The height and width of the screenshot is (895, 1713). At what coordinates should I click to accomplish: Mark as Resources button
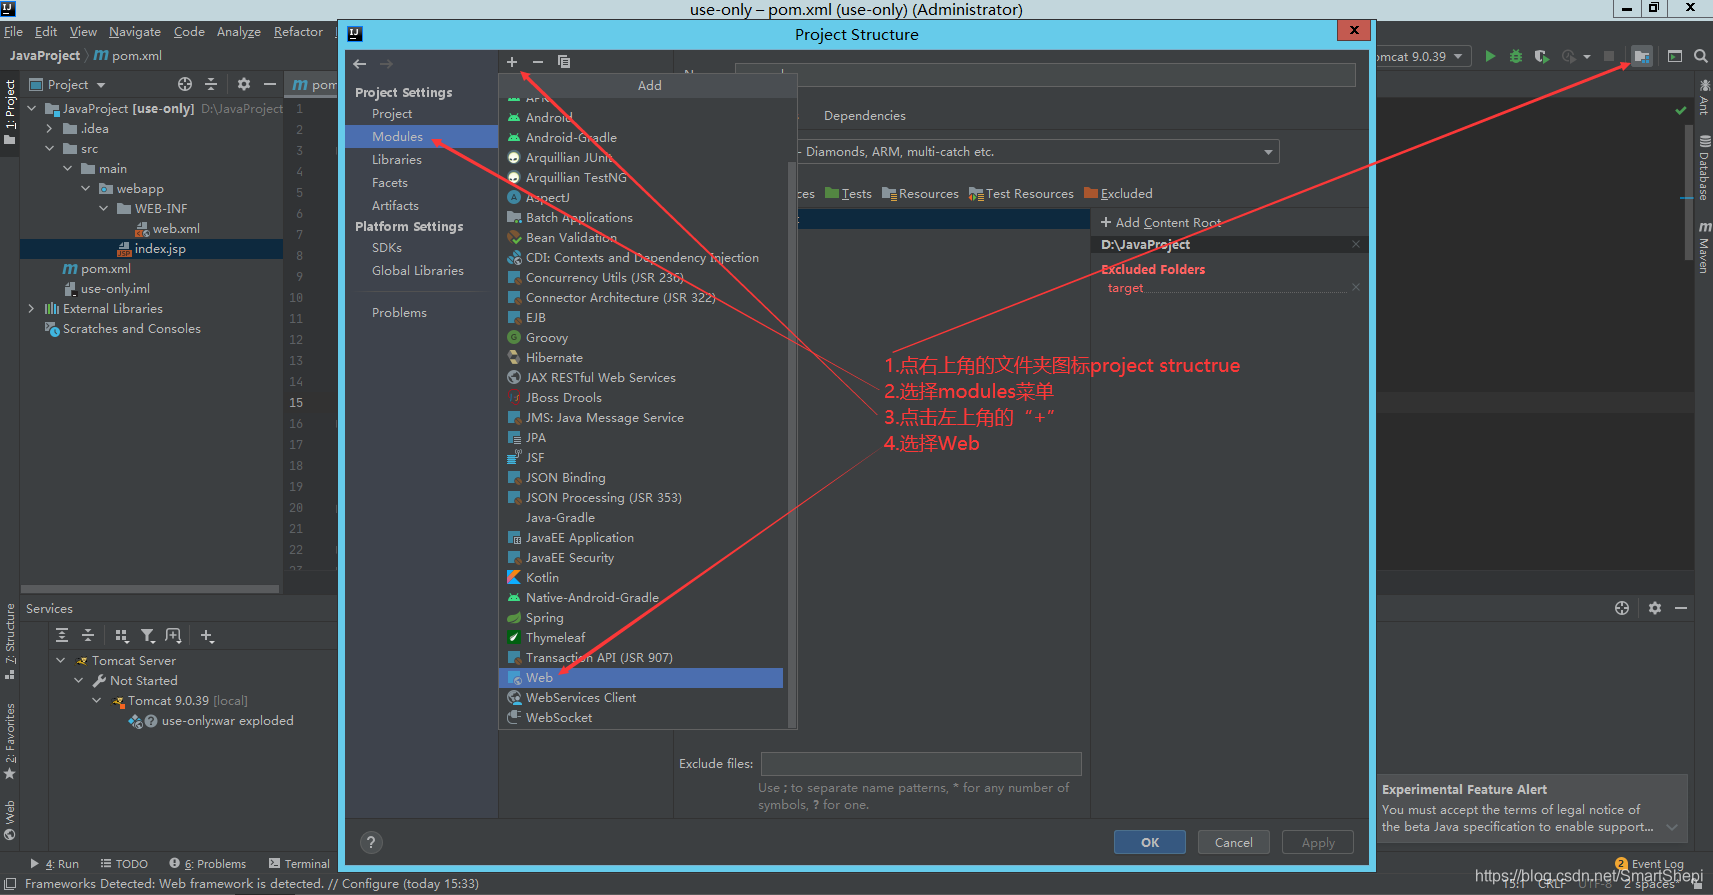920,194
